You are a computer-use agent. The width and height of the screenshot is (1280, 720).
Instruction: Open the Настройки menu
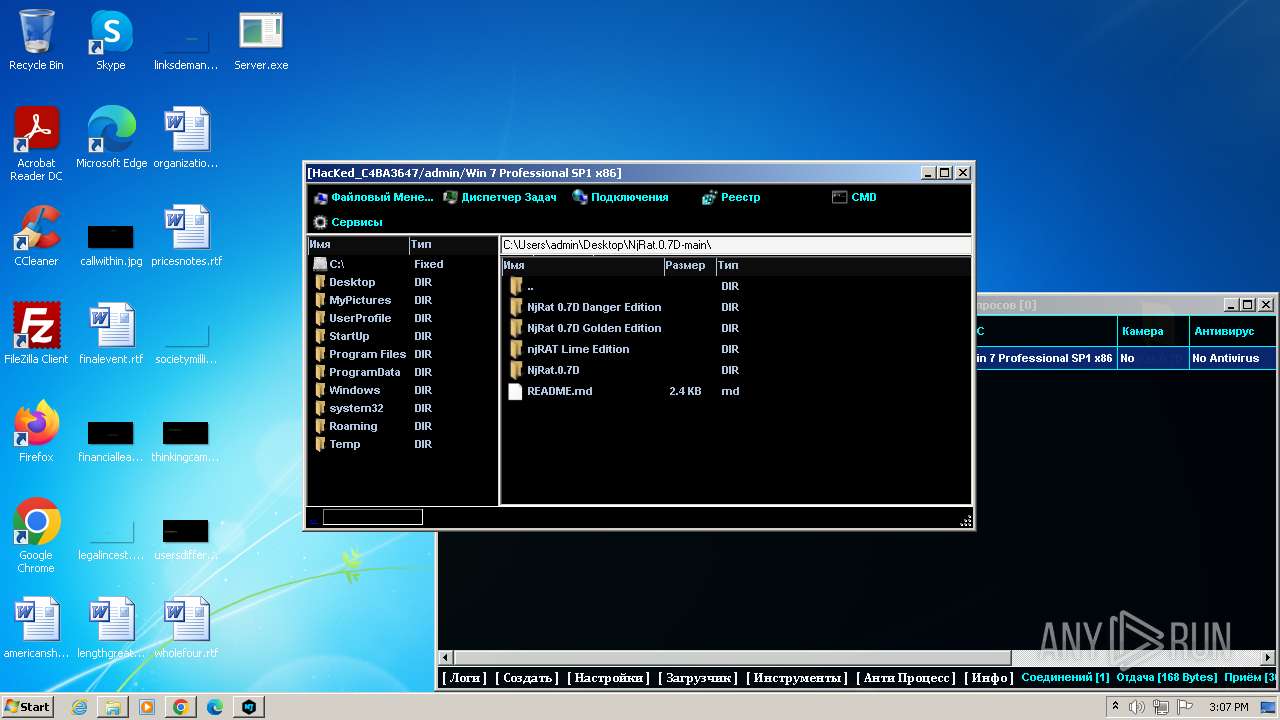coord(608,677)
